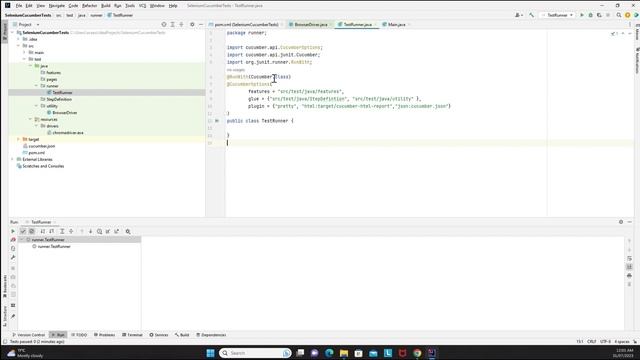The image size is (640, 360).
Task: Sort test results alphabetically in Run toolbar
Action: click(43, 231)
